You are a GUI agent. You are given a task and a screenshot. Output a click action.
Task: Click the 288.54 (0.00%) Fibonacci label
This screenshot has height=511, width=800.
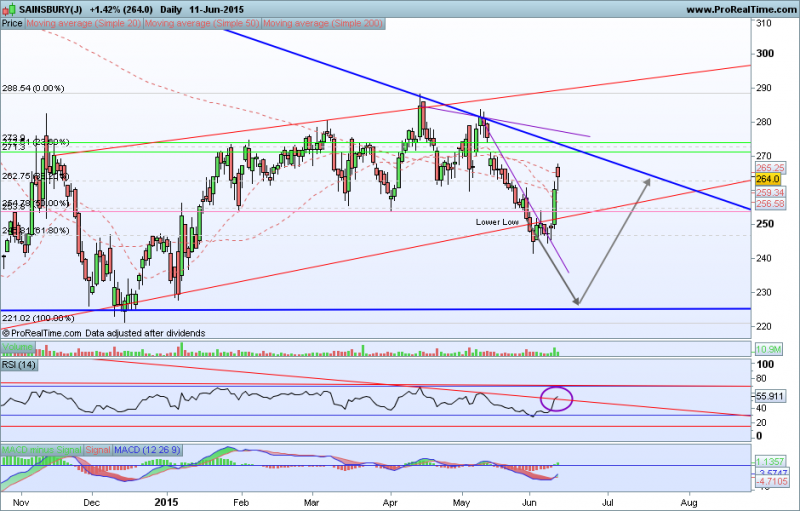click(x=33, y=88)
